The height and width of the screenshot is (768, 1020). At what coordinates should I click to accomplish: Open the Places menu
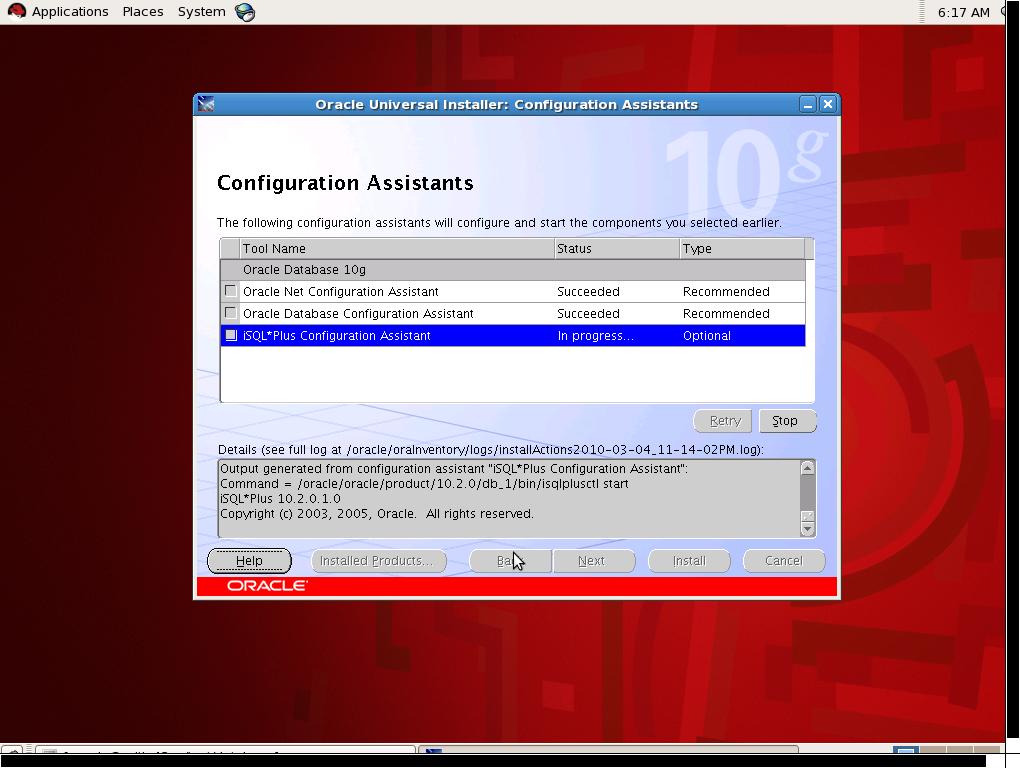(142, 12)
